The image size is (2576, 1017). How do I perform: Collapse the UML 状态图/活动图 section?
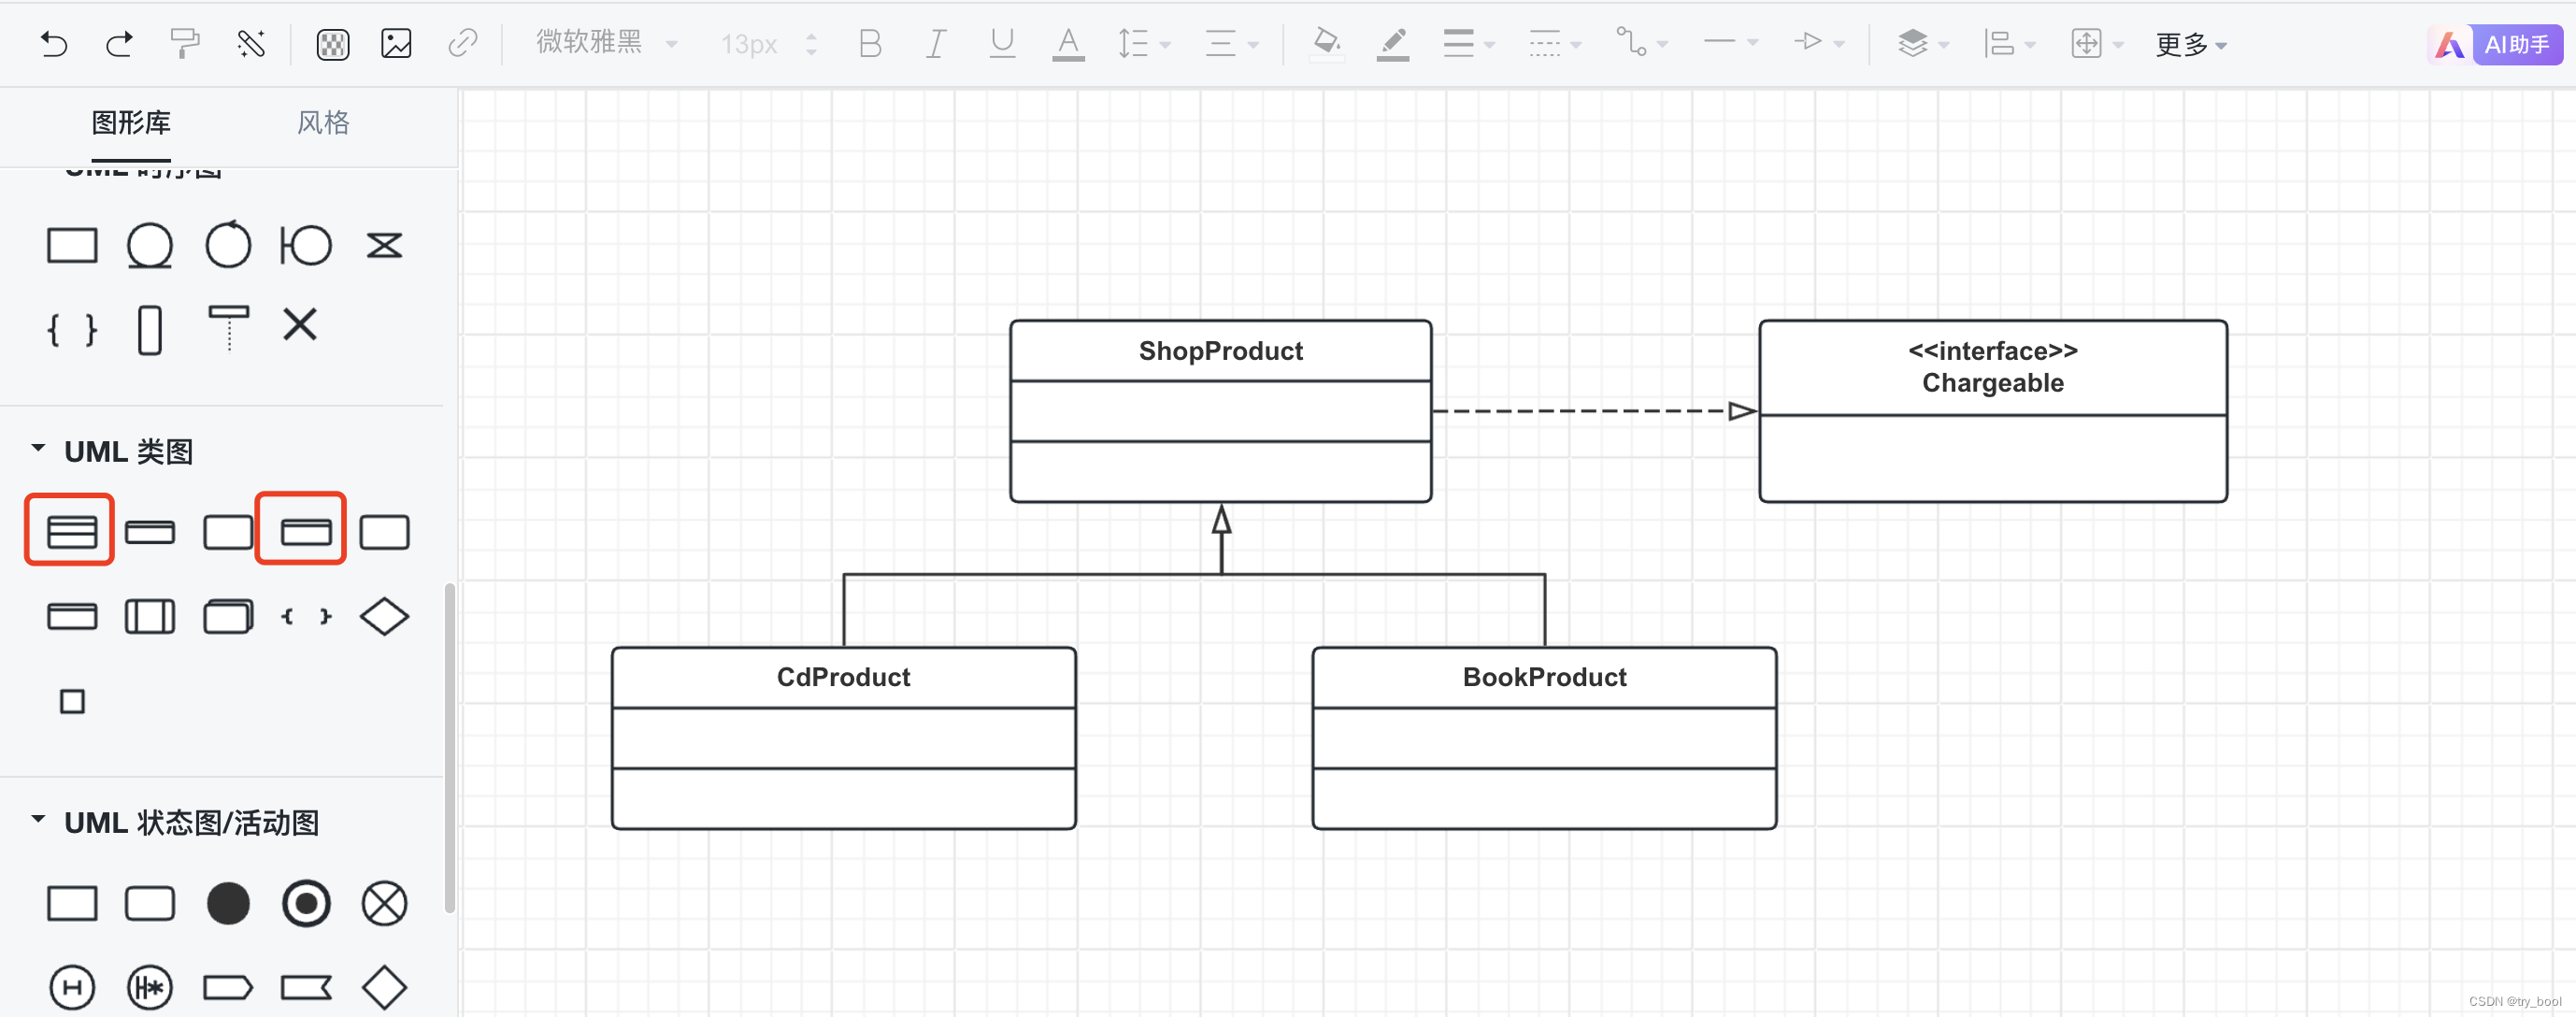tap(38, 820)
